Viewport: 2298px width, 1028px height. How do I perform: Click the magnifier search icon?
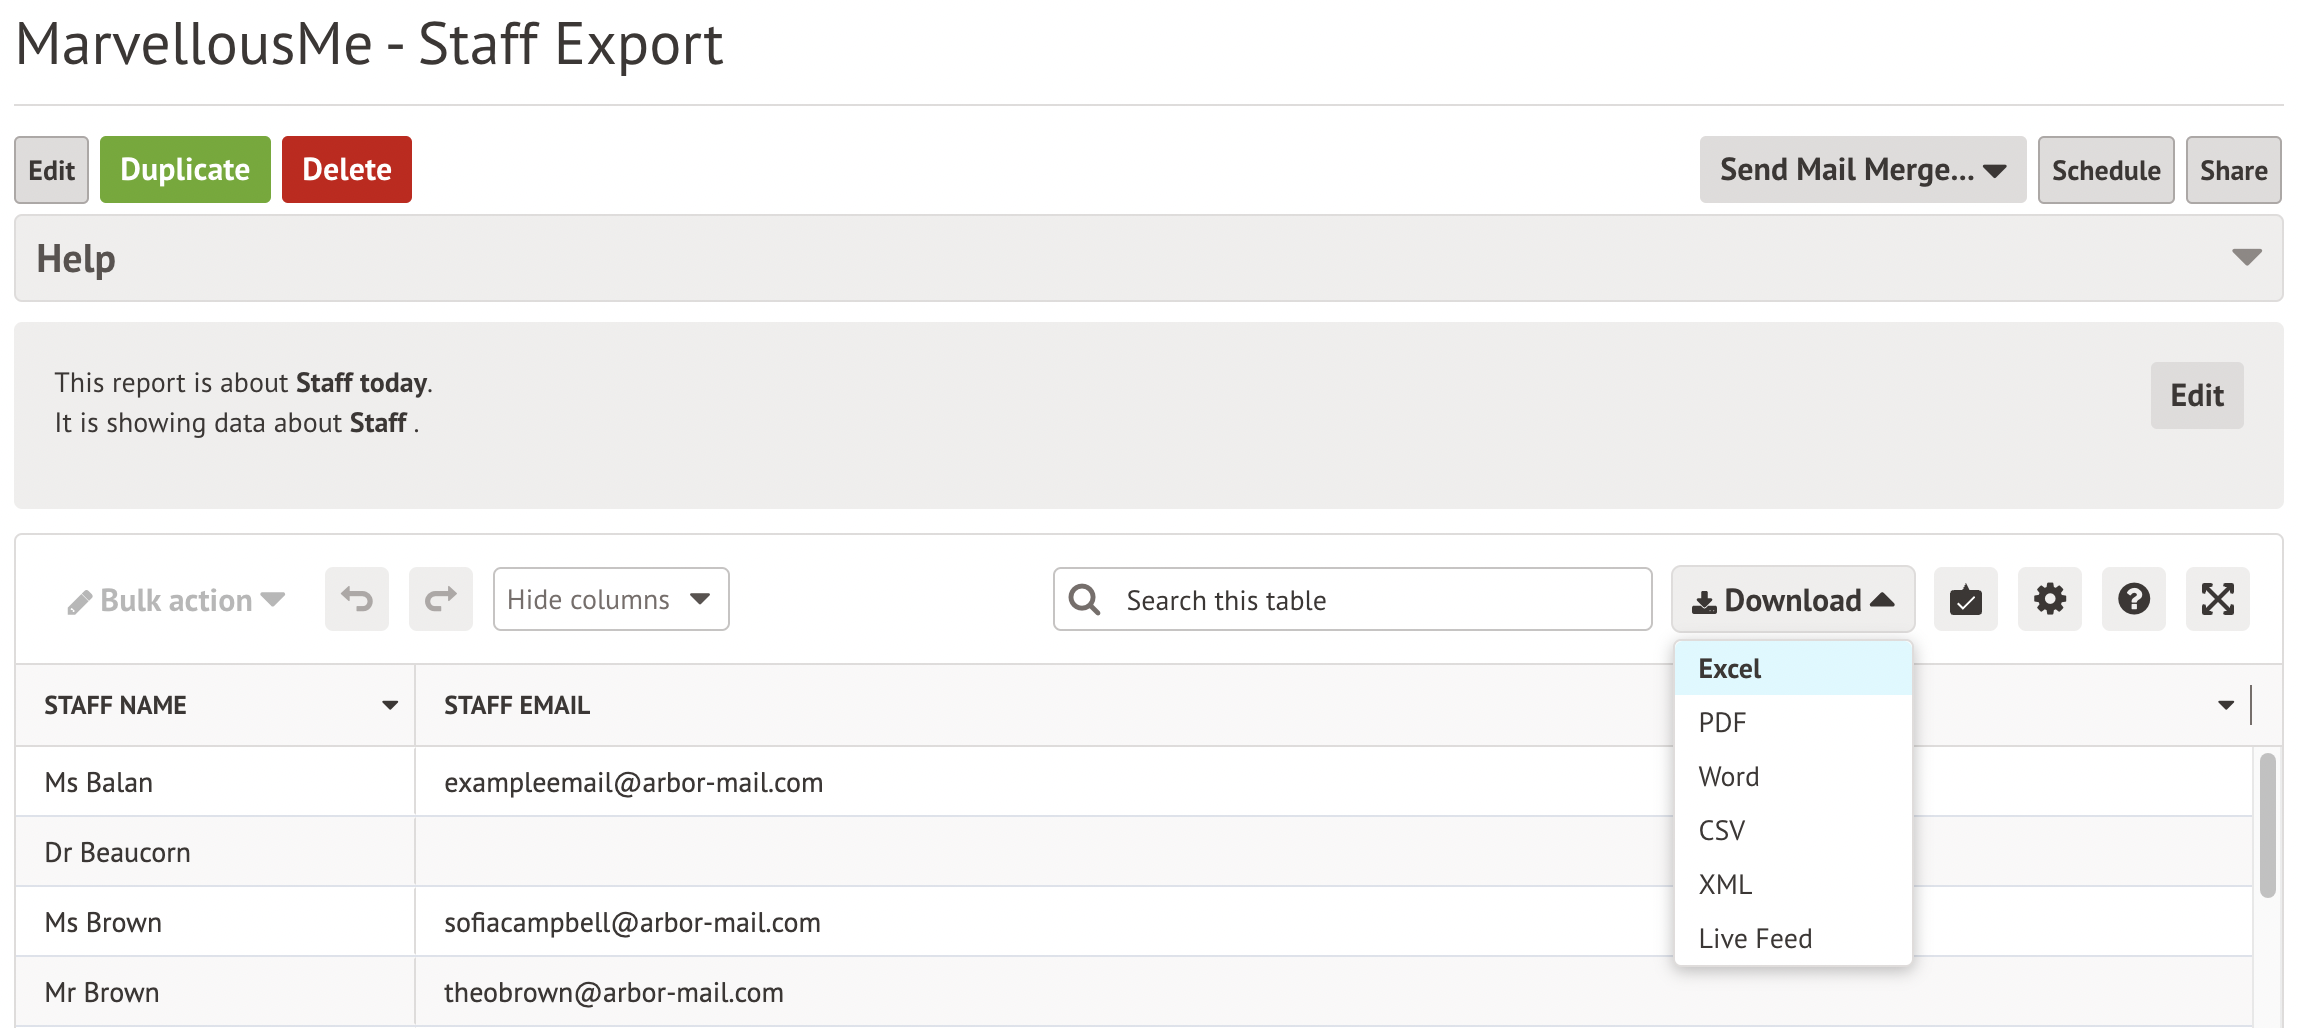pos(1084,599)
